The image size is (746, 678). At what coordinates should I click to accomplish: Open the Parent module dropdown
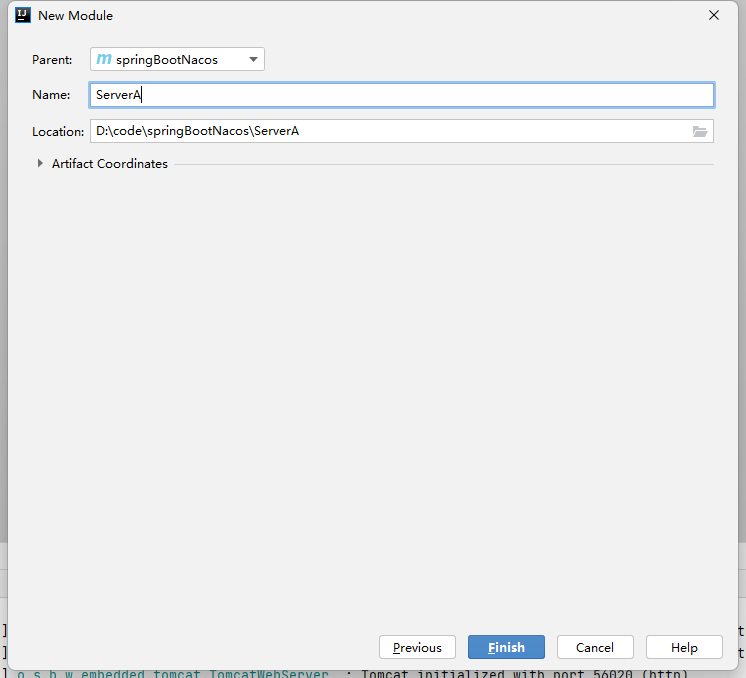pyautogui.click(x=177, y=59)
